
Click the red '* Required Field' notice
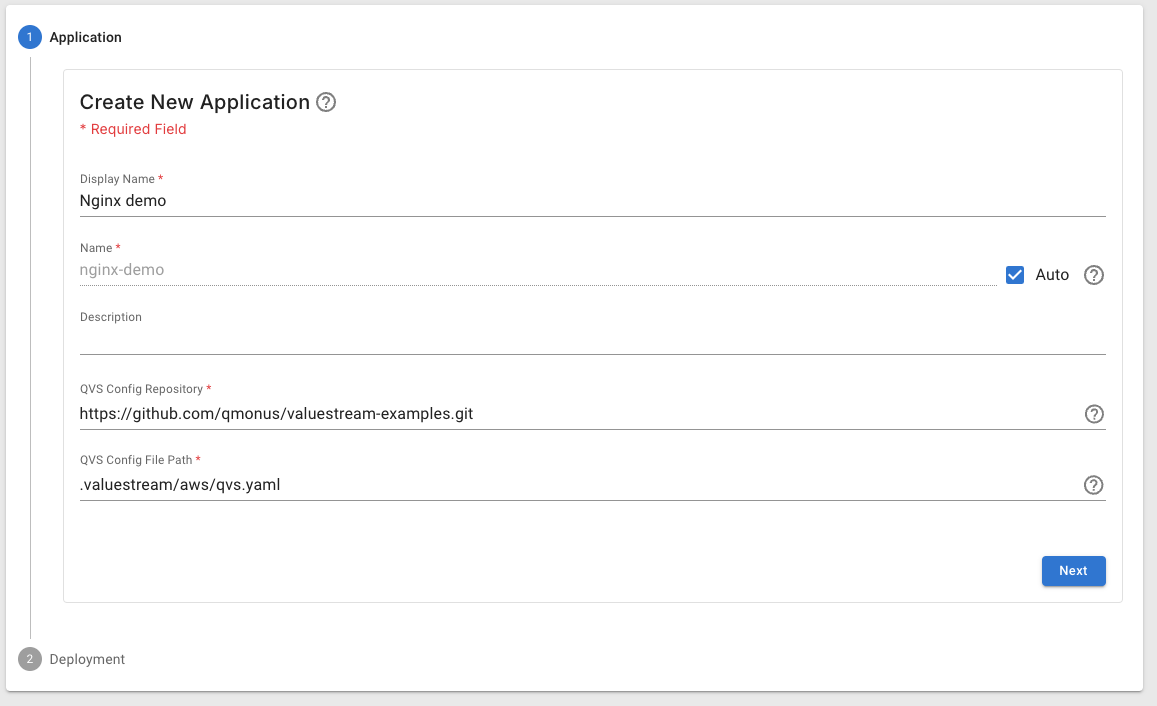point(133,129)
